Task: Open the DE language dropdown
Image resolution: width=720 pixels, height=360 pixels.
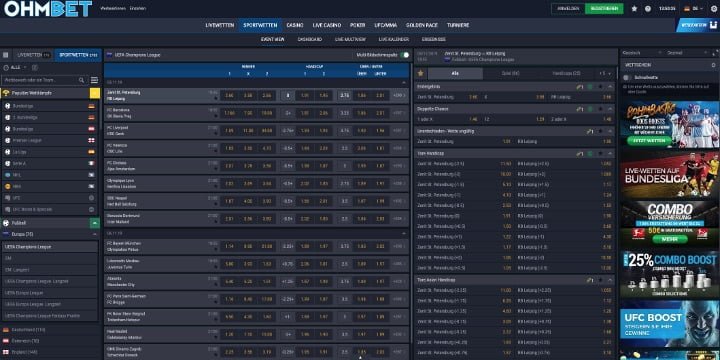Action: pyautogui.click(x=698, y=8)
